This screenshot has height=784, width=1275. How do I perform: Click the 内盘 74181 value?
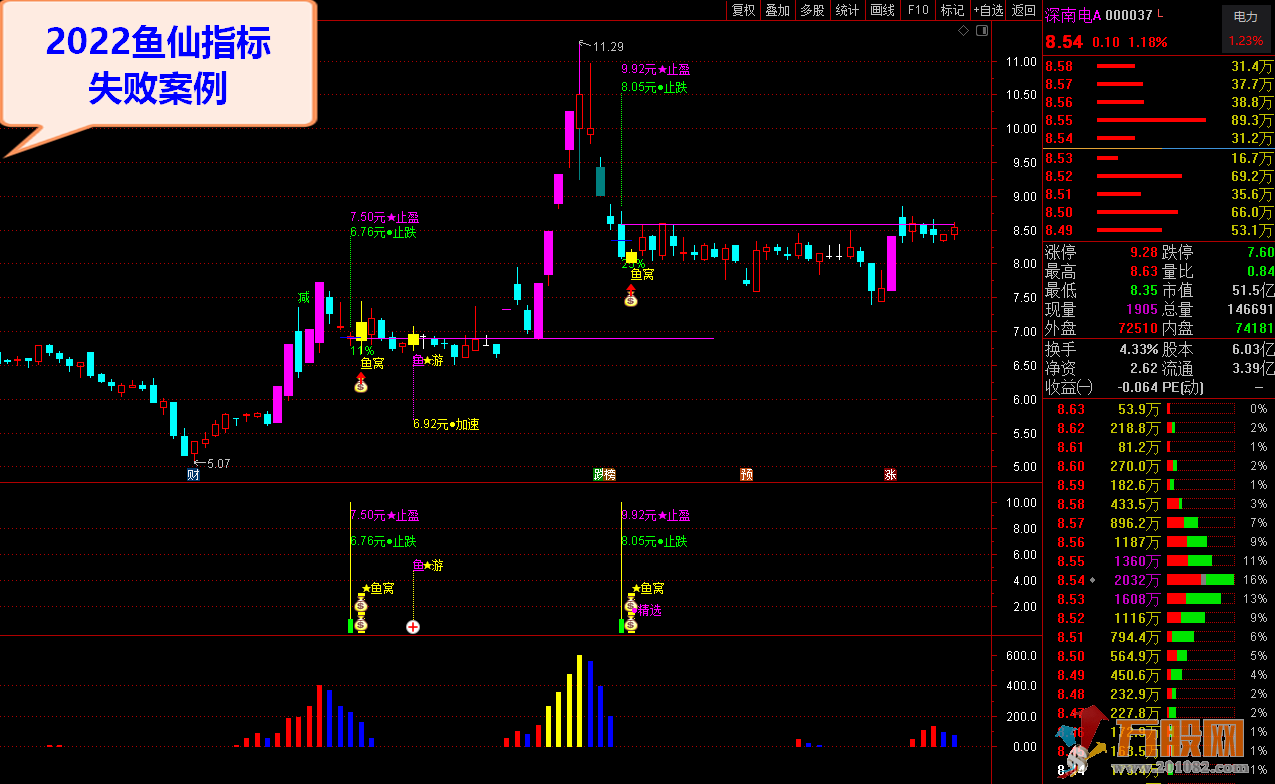click(x=1254, y=328)
